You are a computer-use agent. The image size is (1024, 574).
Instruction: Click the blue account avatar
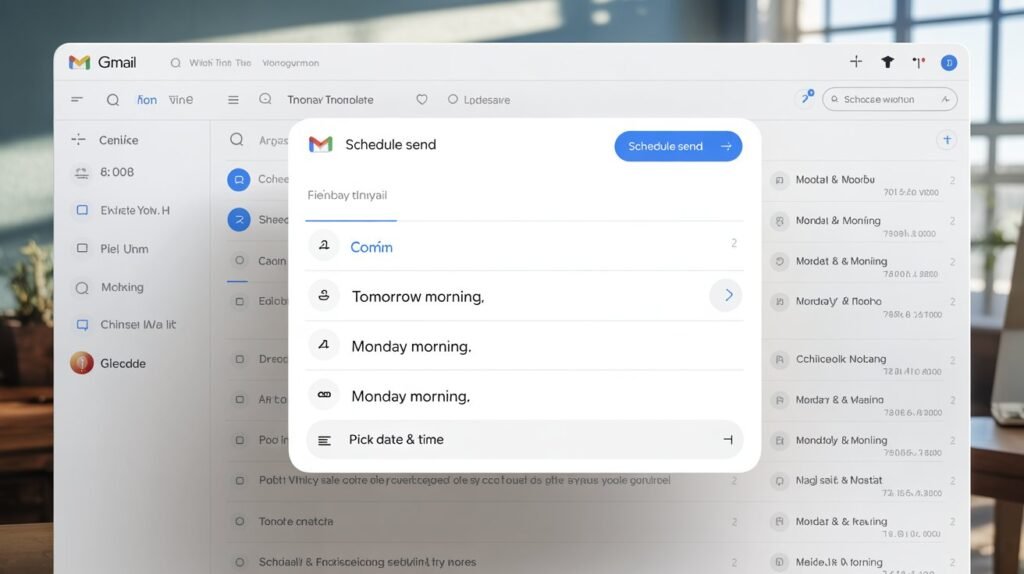[x=949, y=63]
